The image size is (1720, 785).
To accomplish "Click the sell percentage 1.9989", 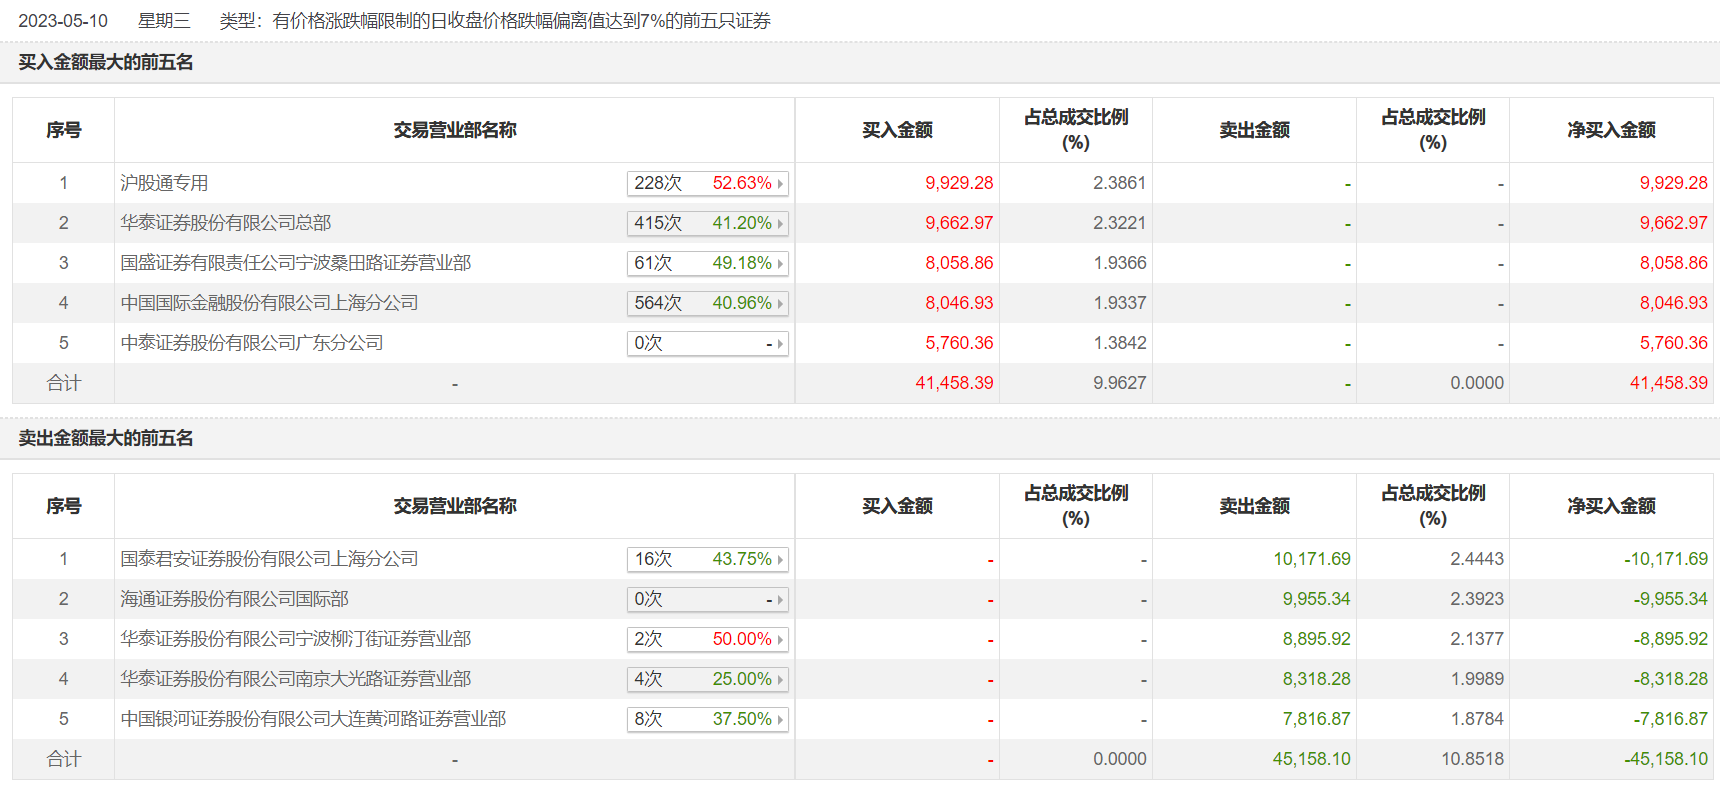I will [1477, 679].
